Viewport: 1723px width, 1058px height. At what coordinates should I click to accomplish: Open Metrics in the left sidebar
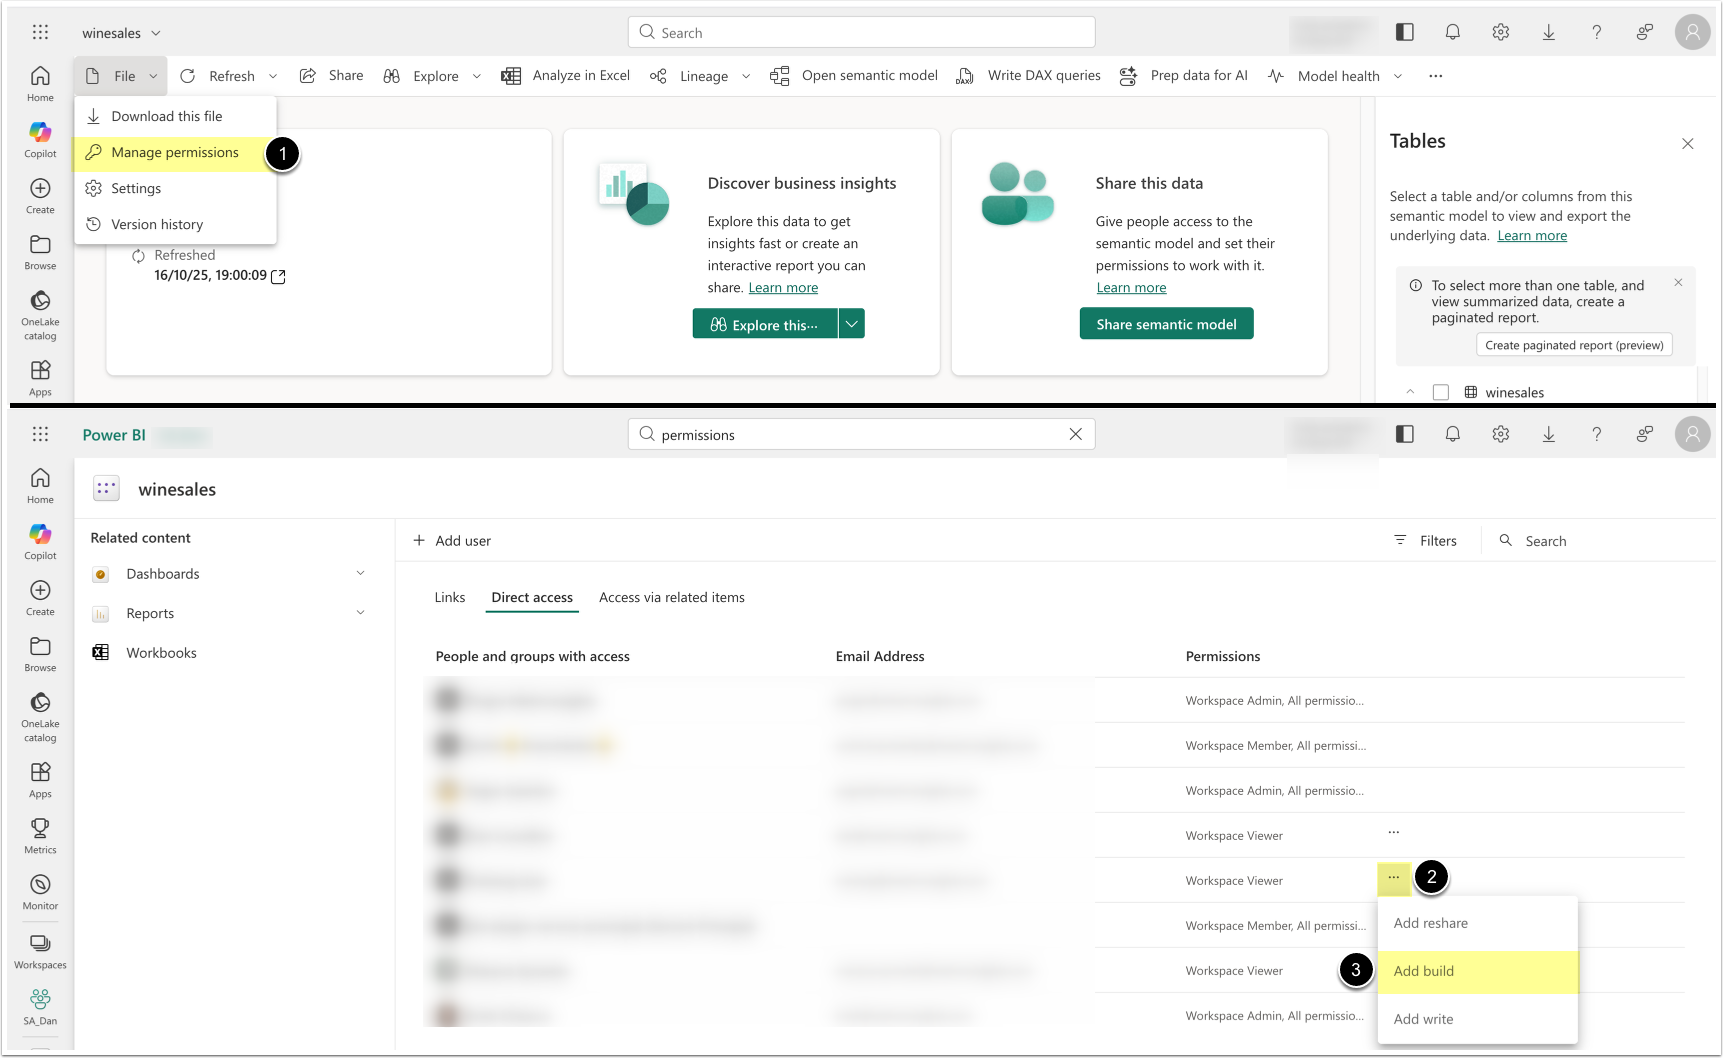point(40,836)
